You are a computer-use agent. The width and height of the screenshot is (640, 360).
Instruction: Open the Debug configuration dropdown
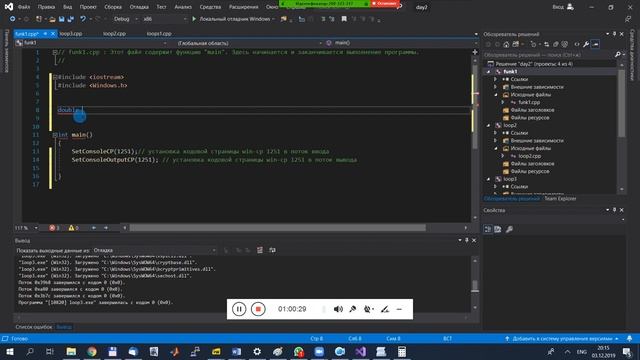pos(125,19)
